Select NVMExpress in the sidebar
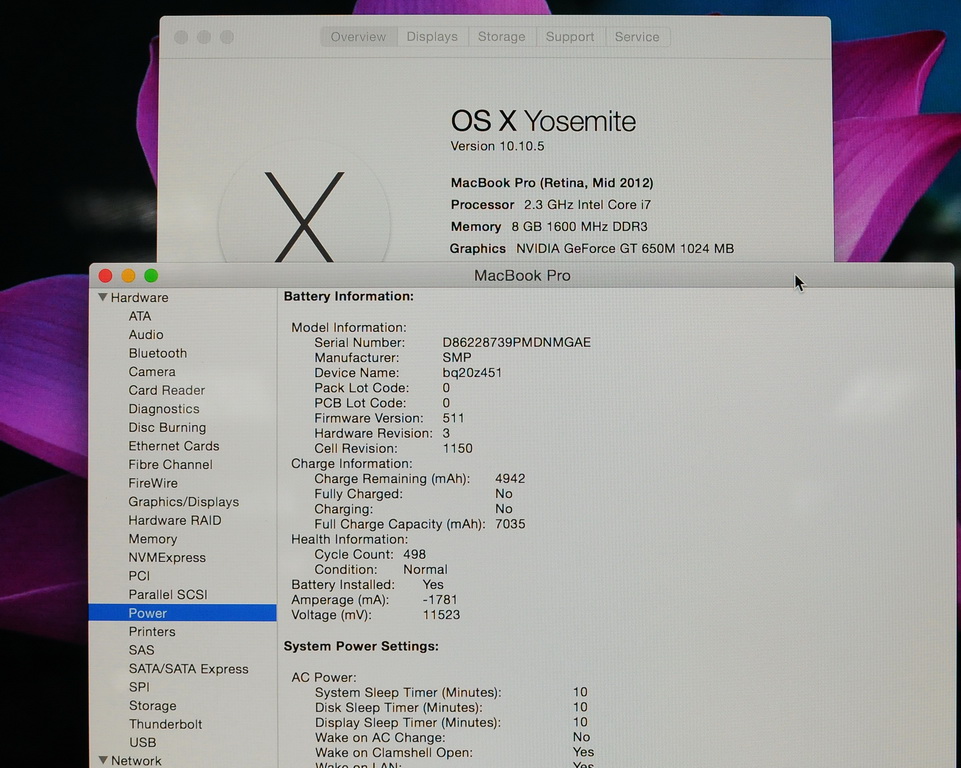 point(167,558)
